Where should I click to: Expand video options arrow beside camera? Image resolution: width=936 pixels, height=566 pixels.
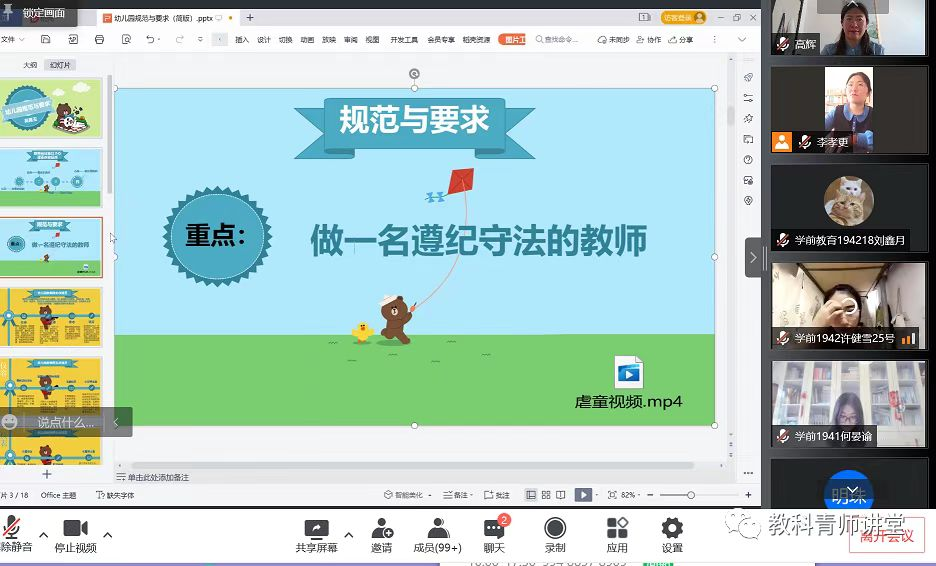[x=107, y=534]
